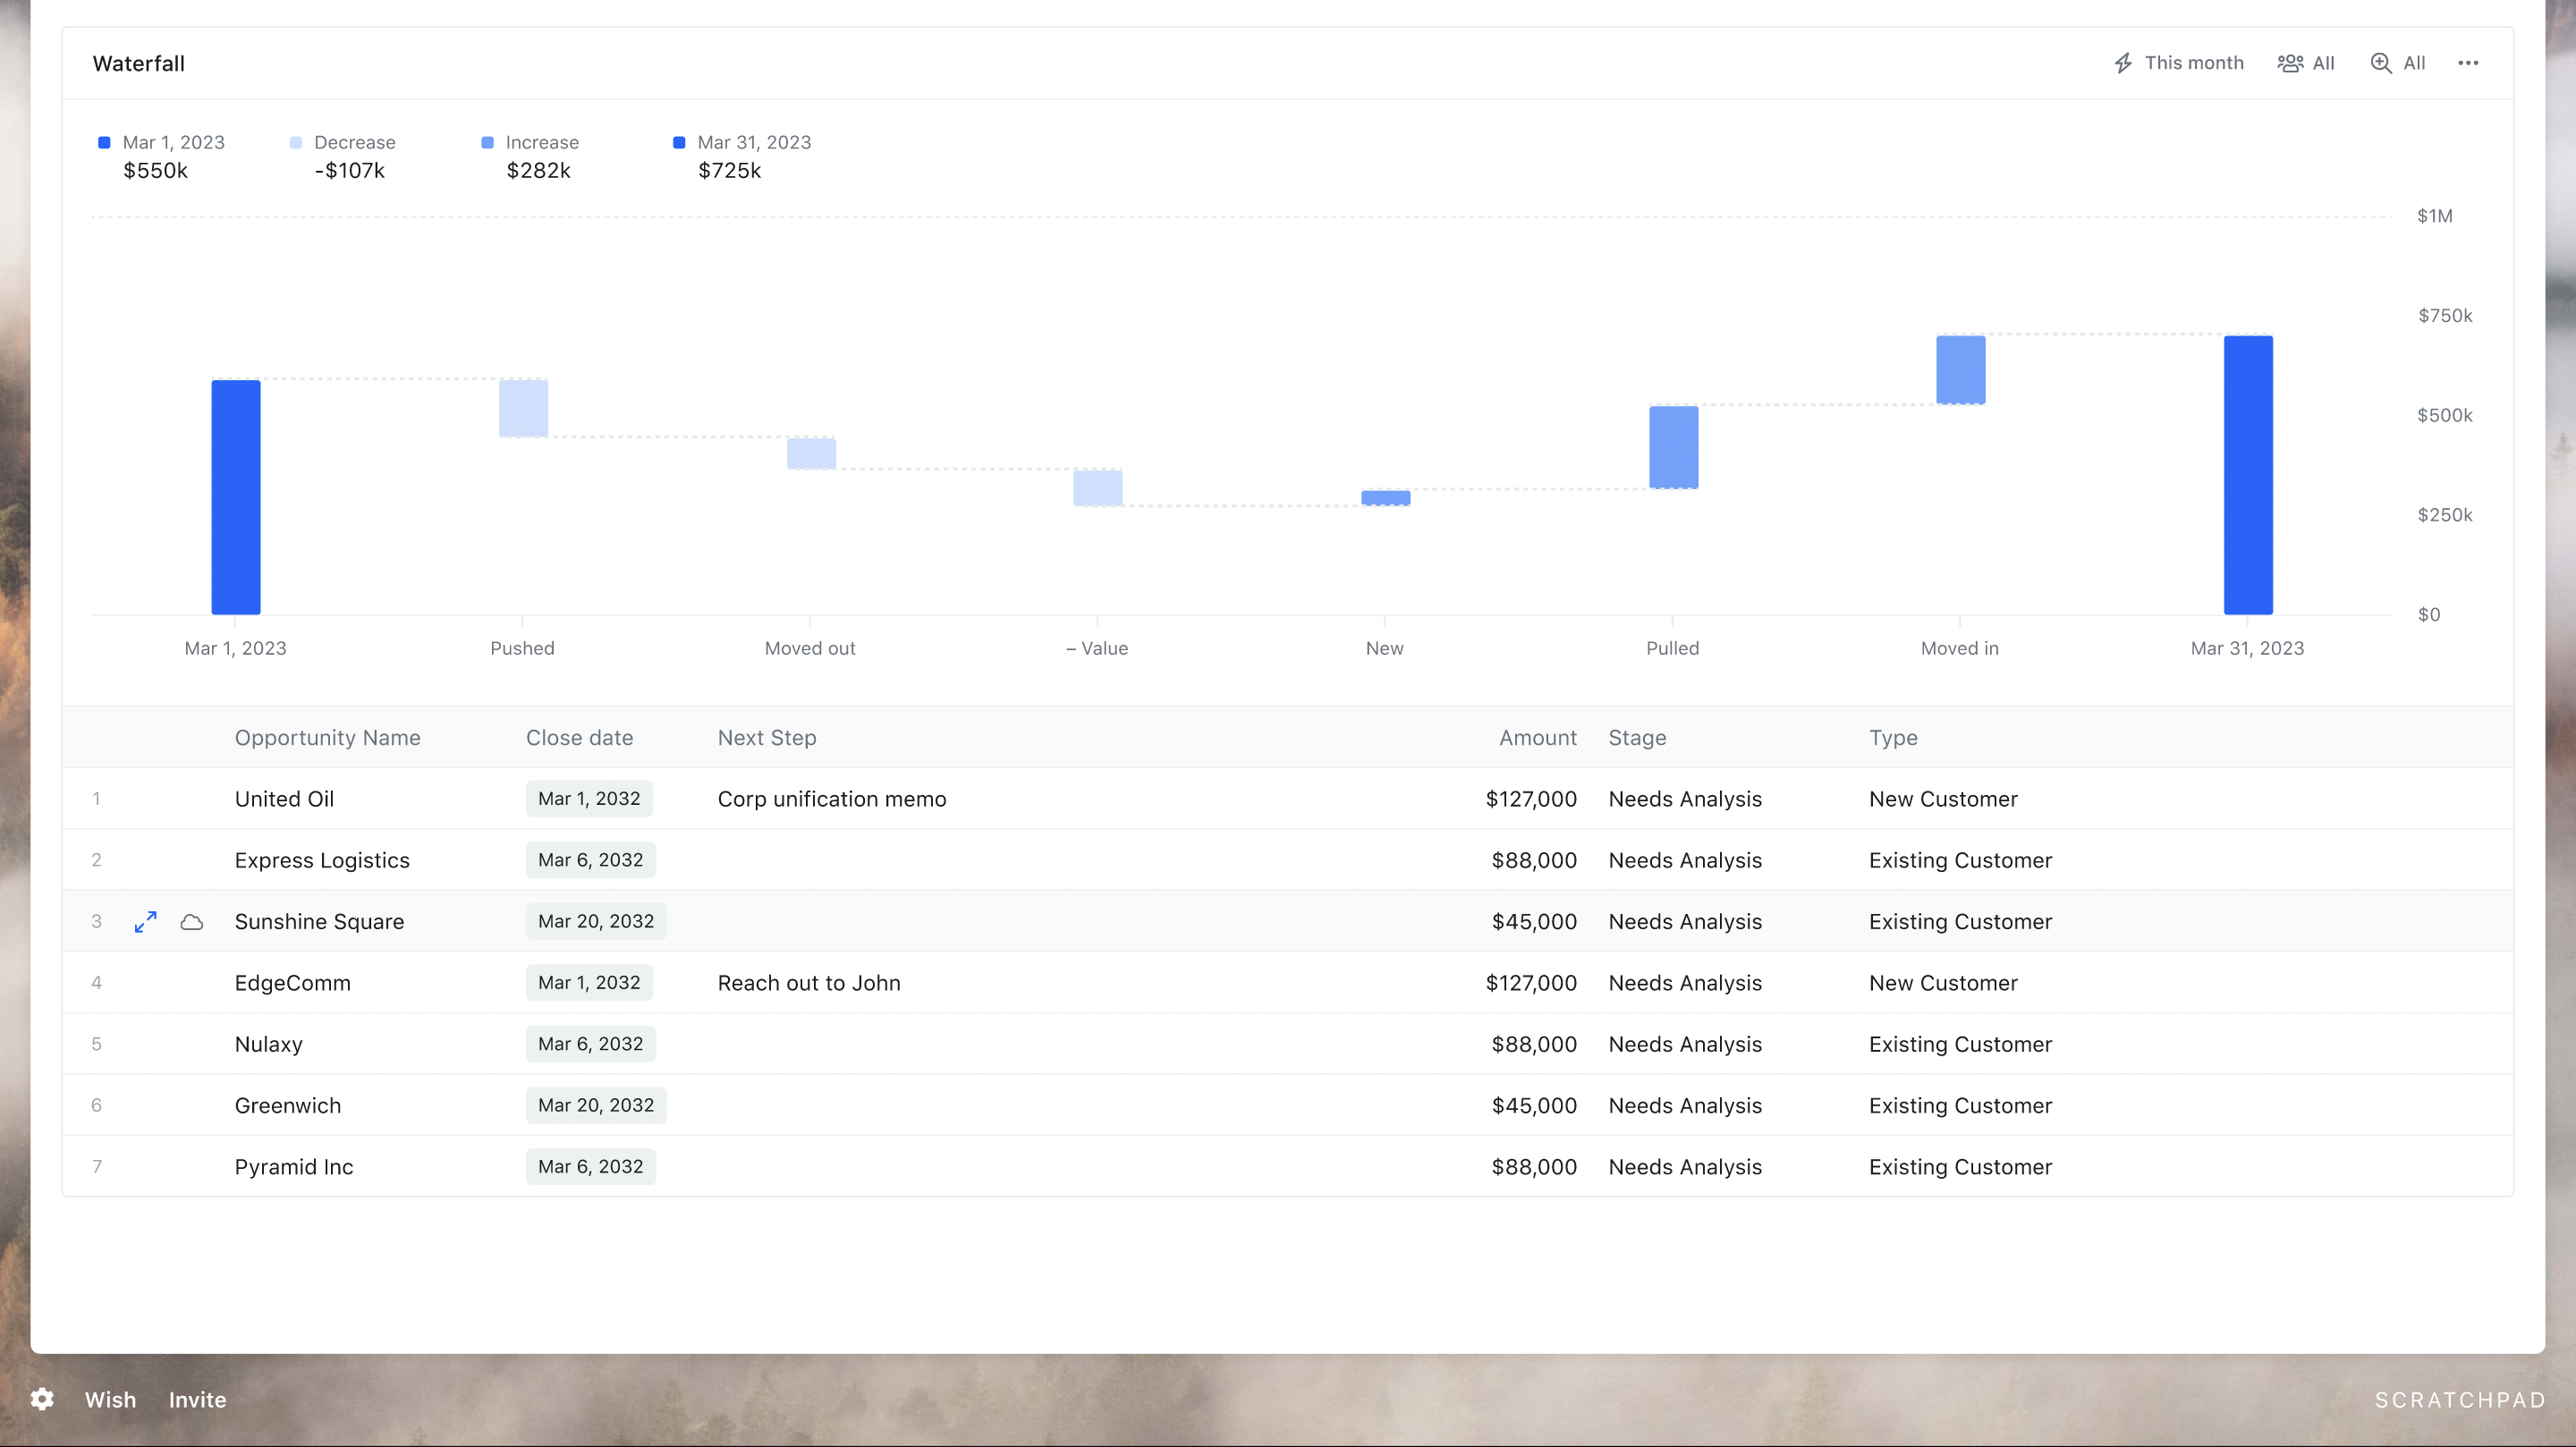Select the Opportunity Name column header
The image size is (2576, 1447).
click(x=327, y=737)
